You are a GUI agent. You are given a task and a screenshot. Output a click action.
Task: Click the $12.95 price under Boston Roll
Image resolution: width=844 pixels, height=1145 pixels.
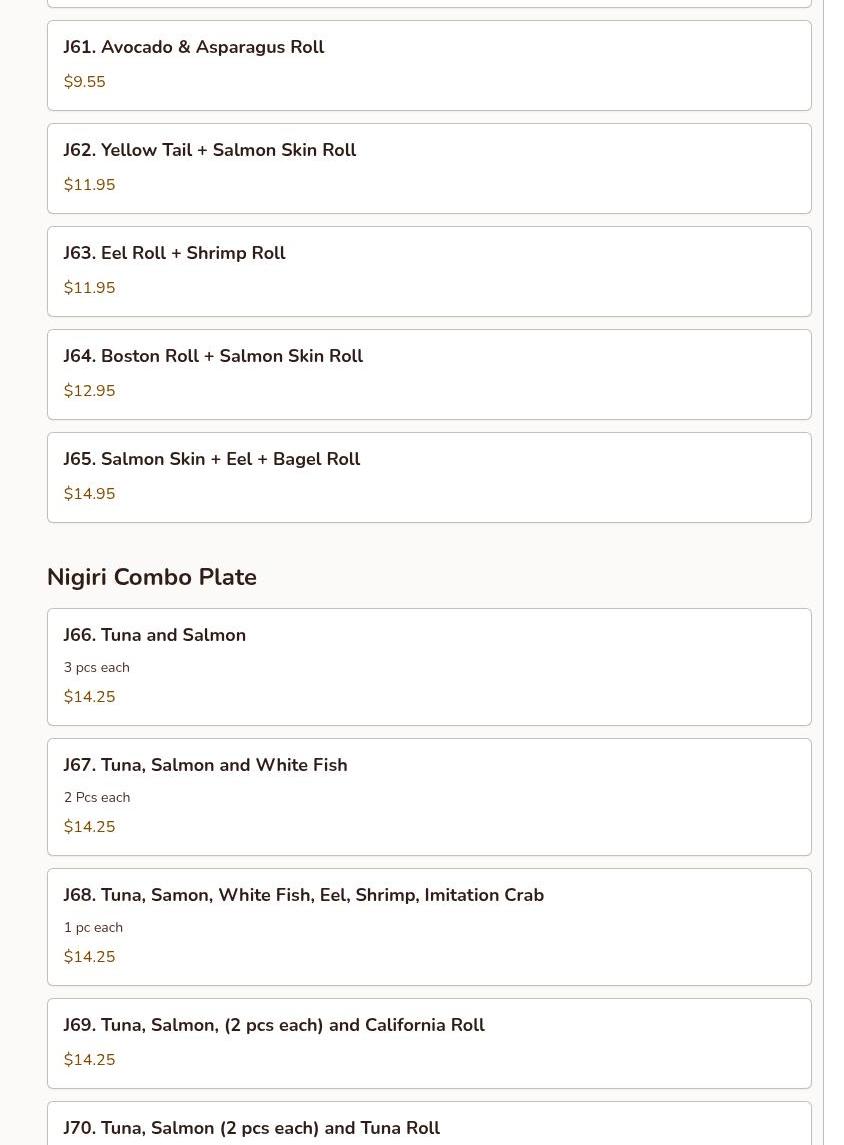(90, 391)
